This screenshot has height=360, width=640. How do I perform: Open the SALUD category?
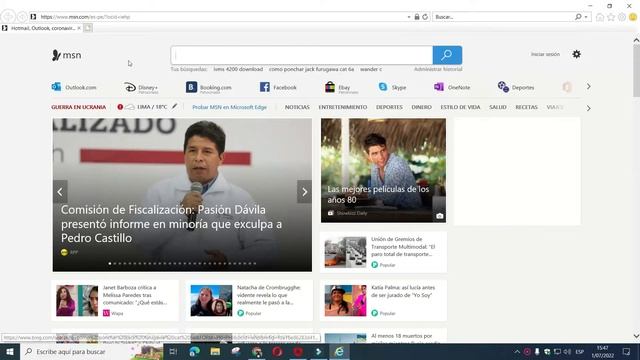498,107
